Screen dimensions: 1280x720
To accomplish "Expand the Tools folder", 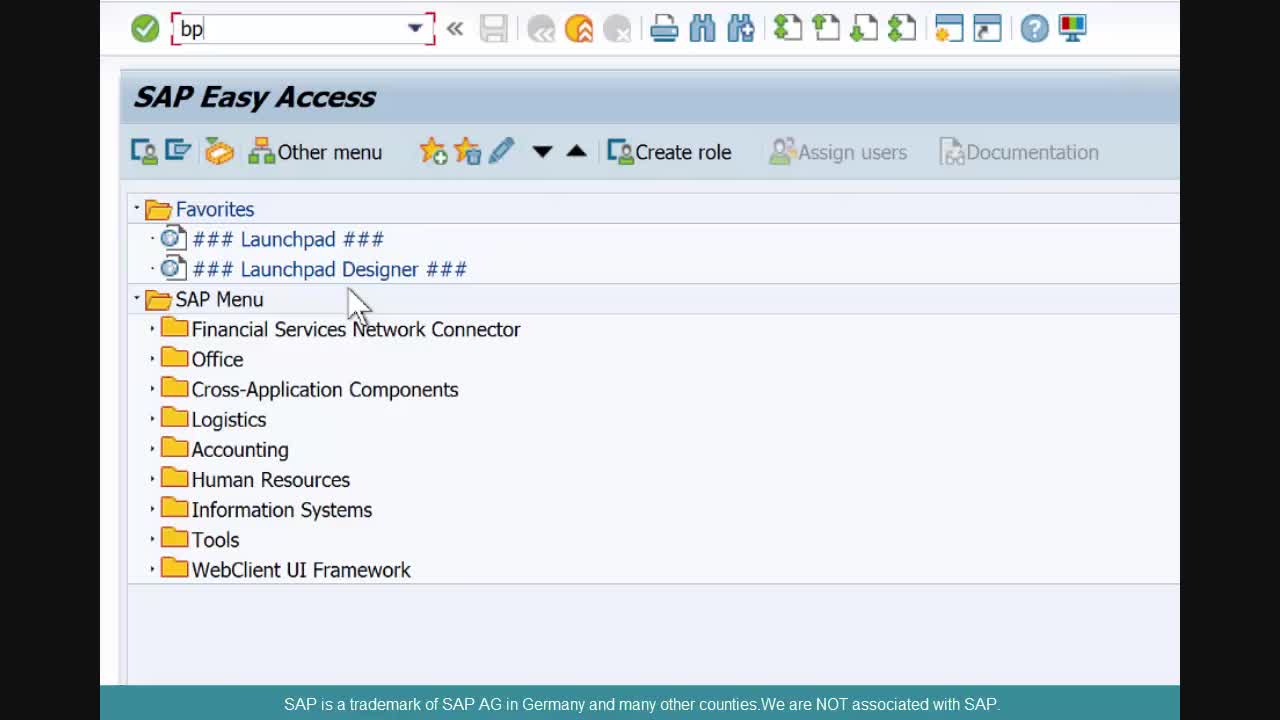I will 153,539.
